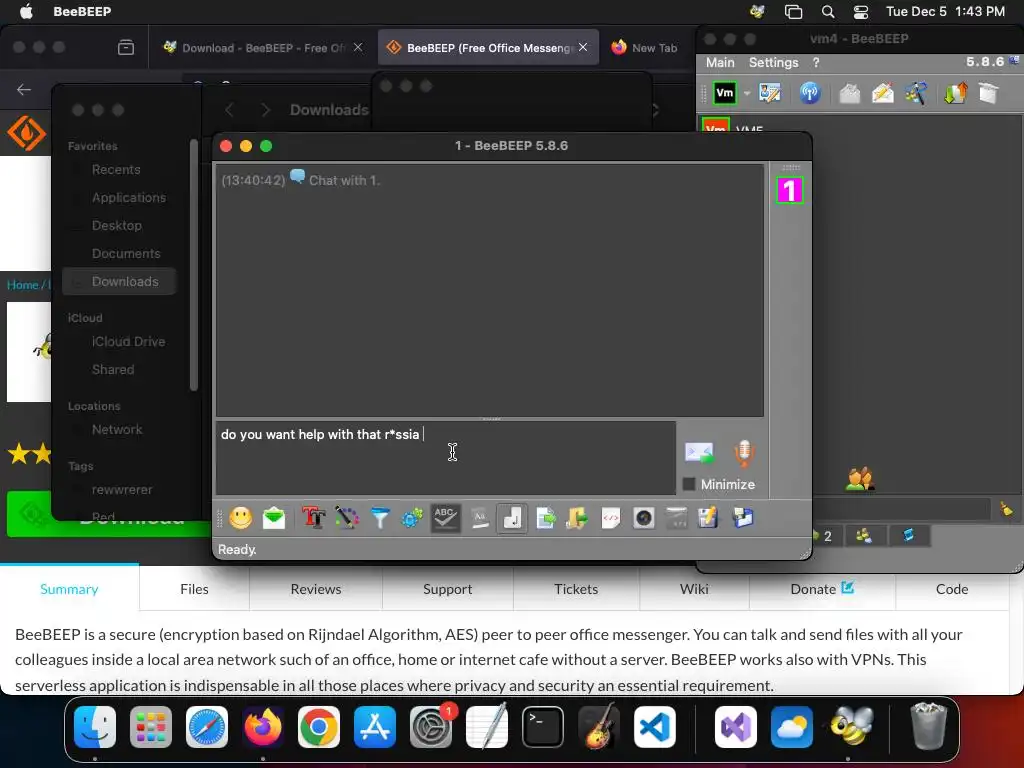1024x768 pixels.
Task: Open the emoticons smiley picker
Action: (x=240, y=518)
